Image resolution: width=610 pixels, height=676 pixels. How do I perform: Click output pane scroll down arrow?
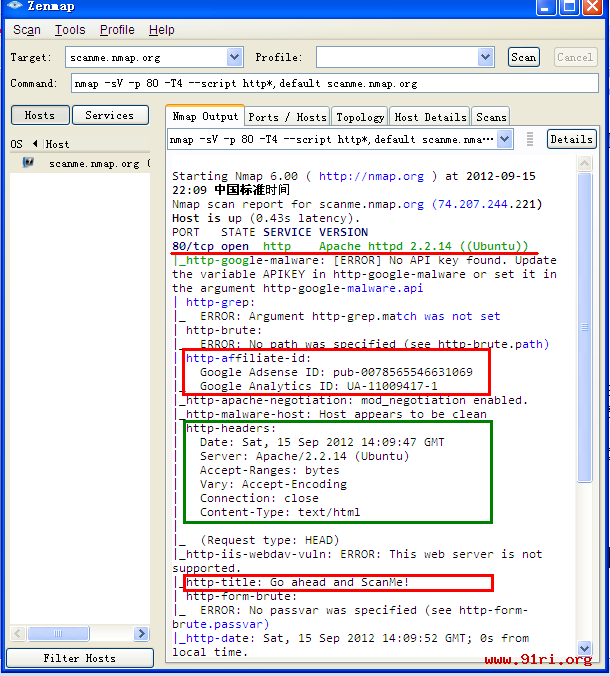[585, 648]
